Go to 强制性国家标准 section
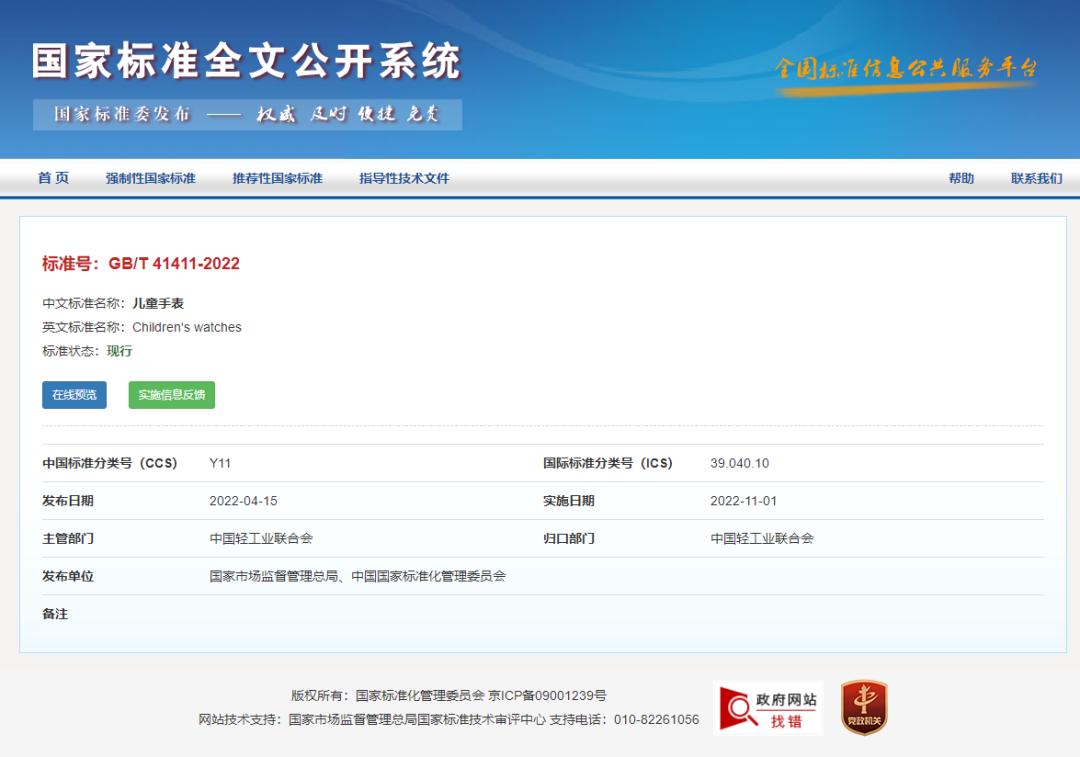 point(150,178)
